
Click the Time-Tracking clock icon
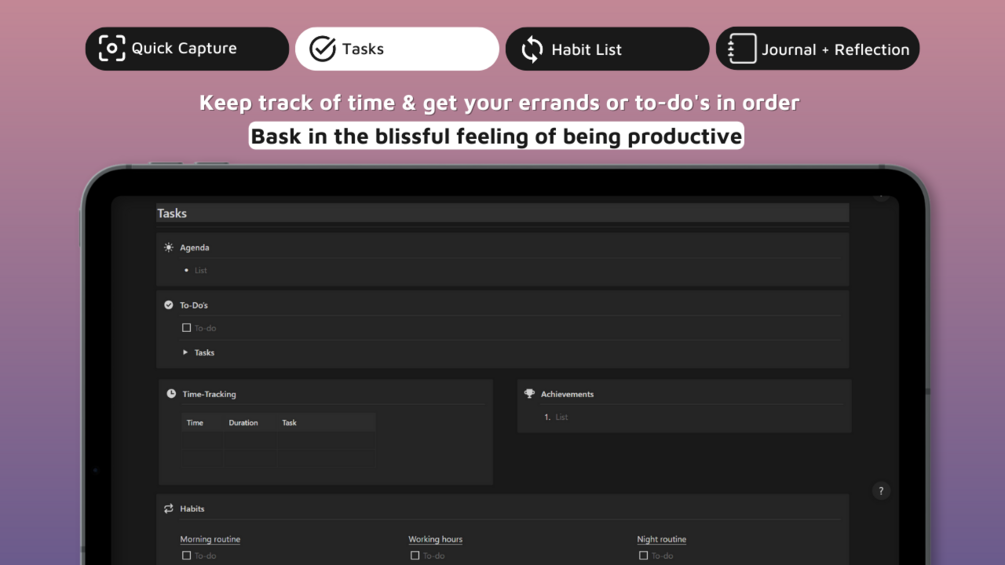171,394
